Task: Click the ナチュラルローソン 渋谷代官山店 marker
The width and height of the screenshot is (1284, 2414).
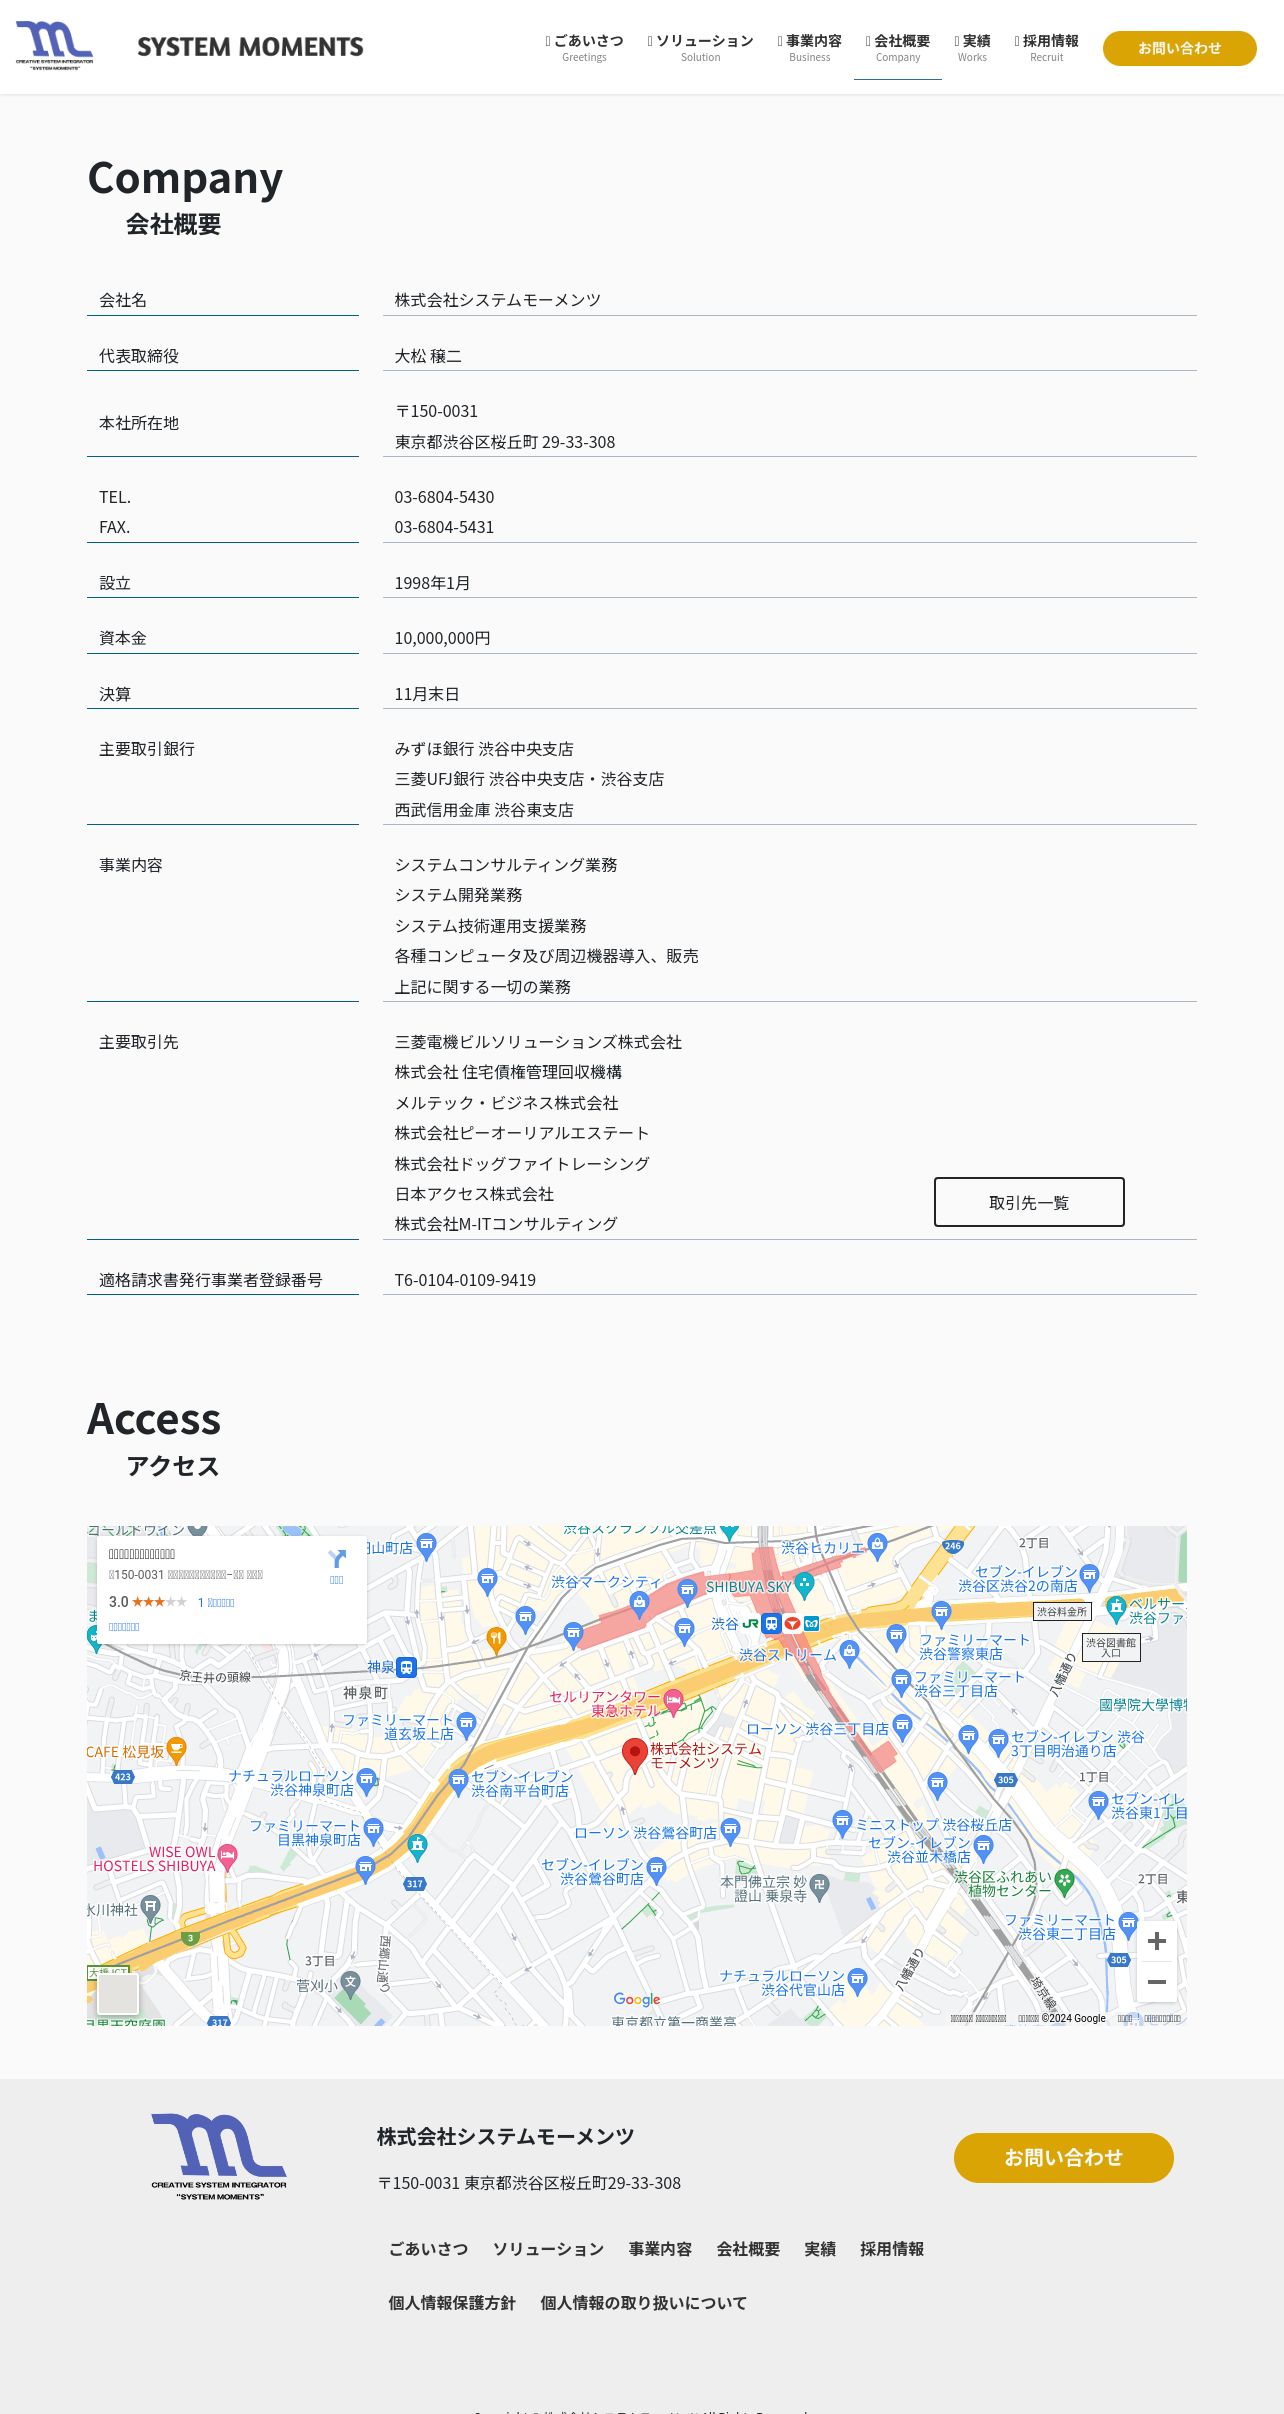Action: pyautogui.click(x=857, y=1980)
